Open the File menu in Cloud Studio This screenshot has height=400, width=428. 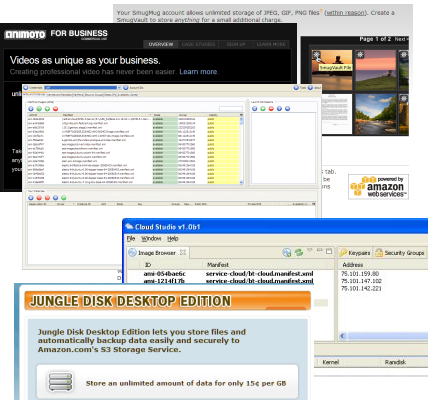point(131,239)
